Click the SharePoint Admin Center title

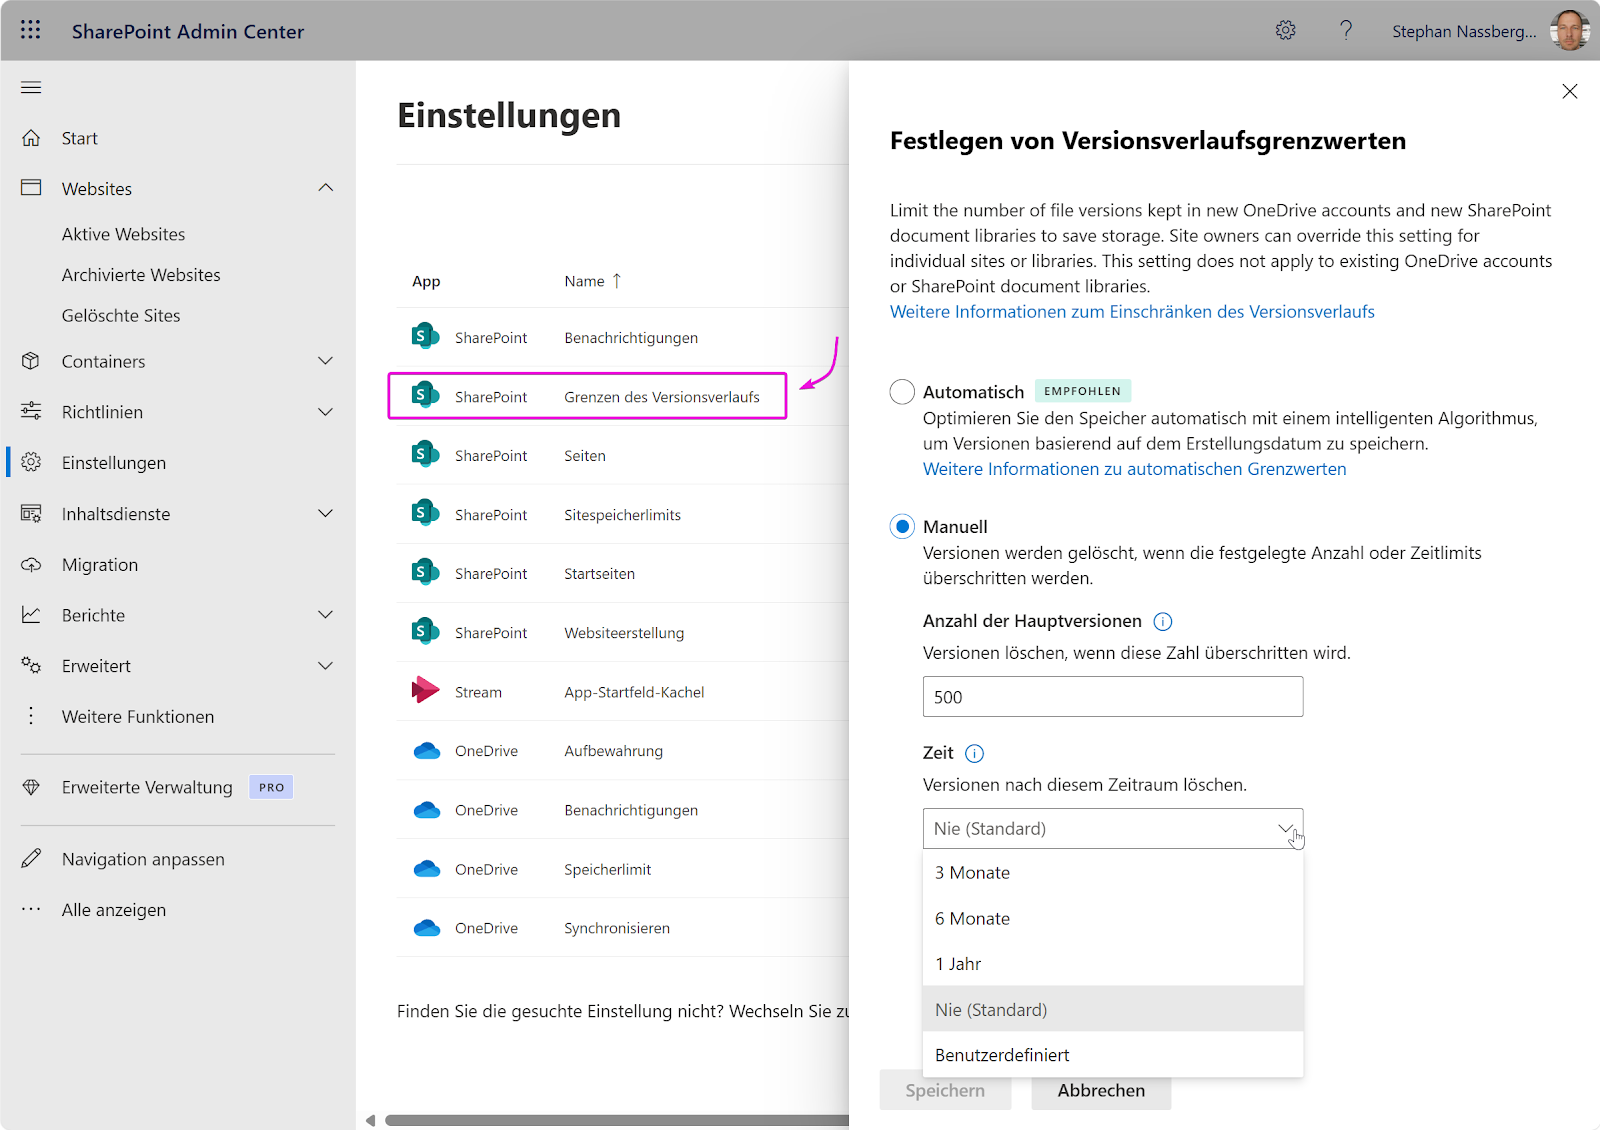[188, 31]
